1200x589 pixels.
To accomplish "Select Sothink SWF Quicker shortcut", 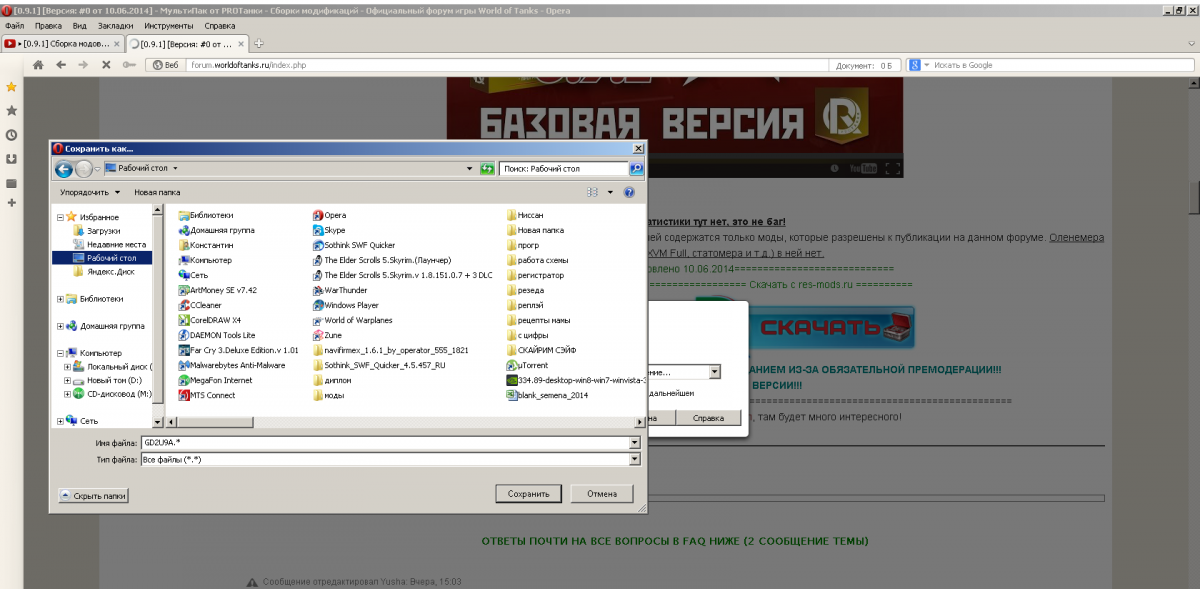I will click(354, 245).
